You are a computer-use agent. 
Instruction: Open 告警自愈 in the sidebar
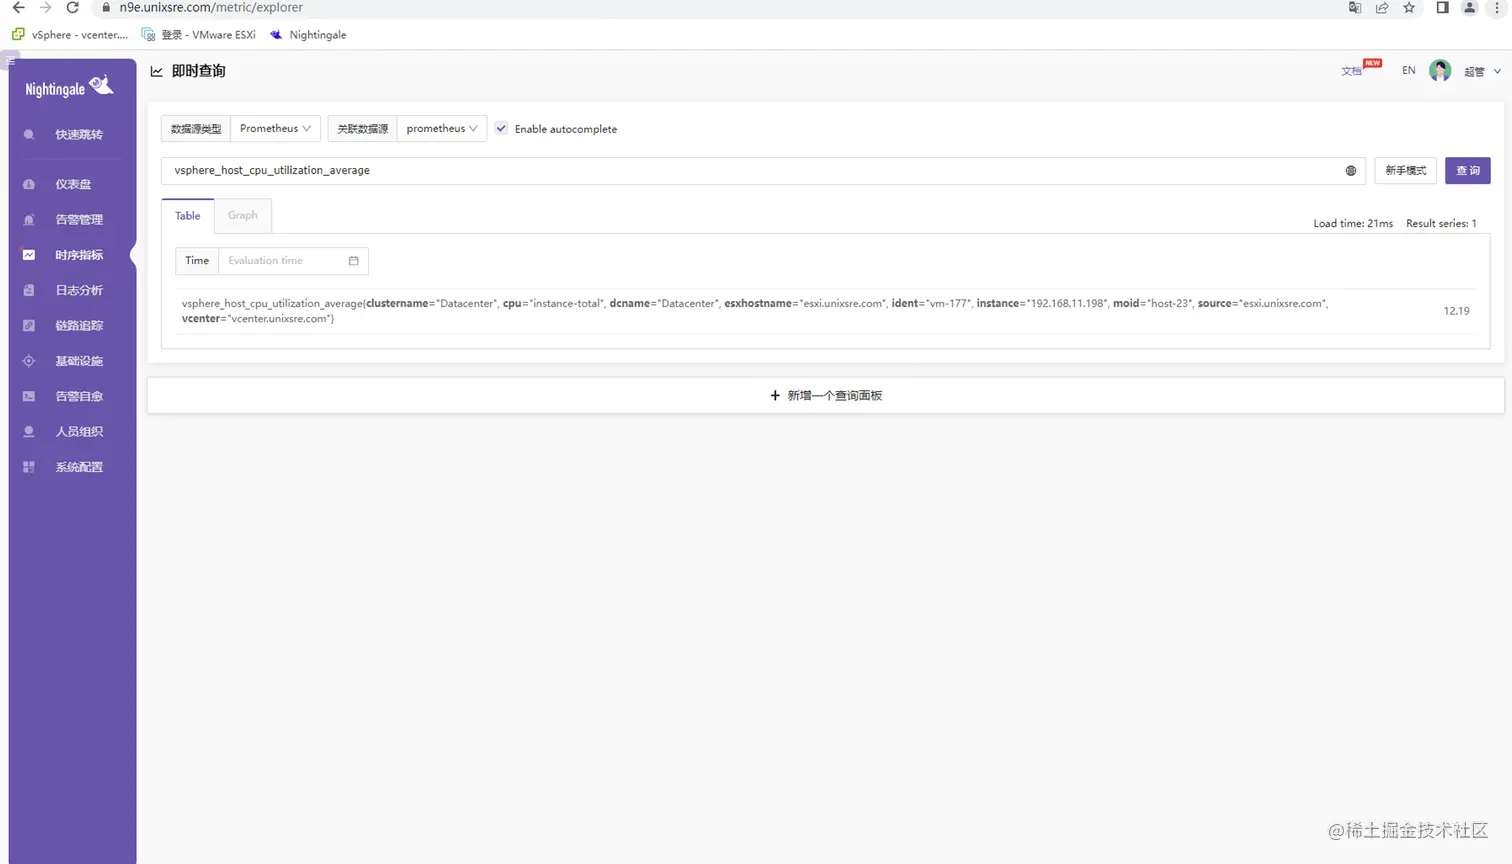[x=72, y=396]
